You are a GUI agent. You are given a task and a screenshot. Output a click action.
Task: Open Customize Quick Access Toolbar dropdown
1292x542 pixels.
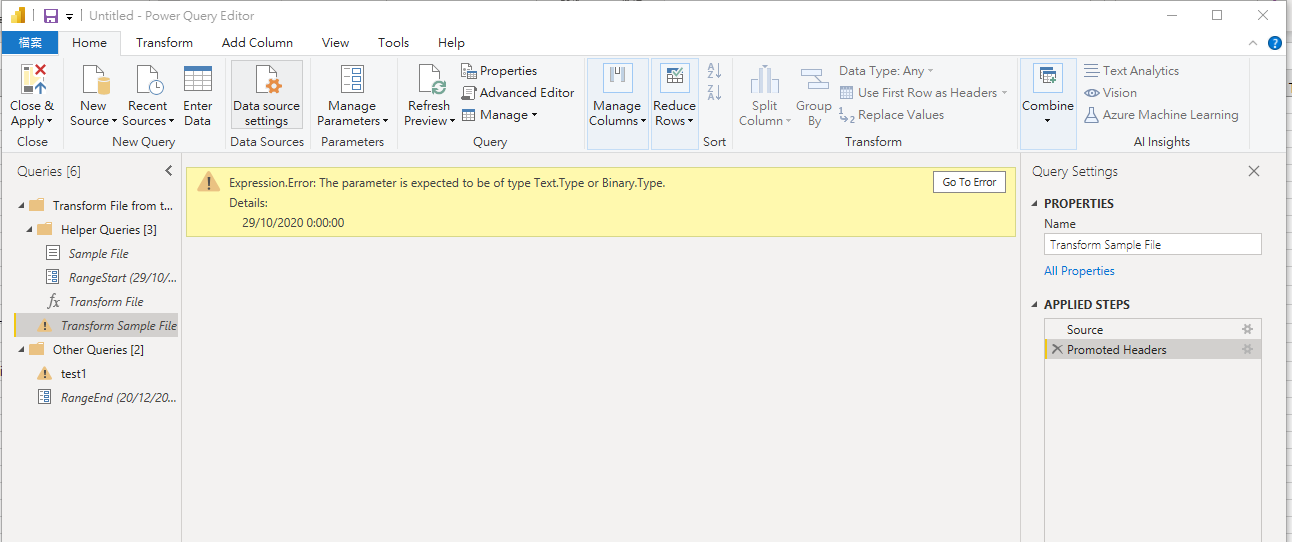tap(69, 17)
